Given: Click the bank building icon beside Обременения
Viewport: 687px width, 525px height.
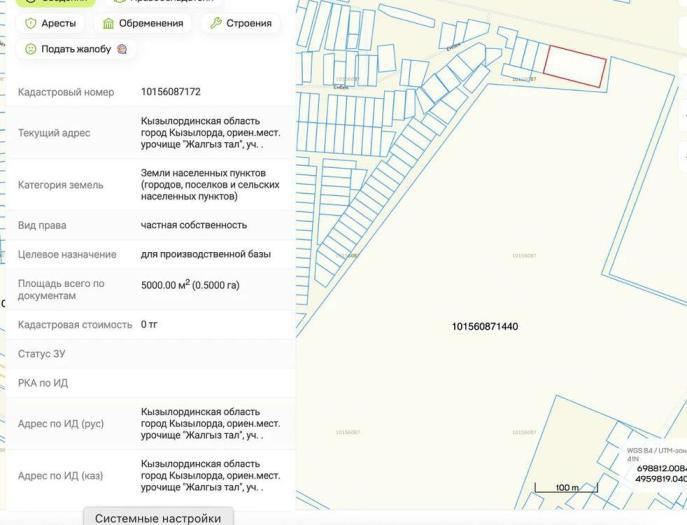Looking at the screenshot, I should tap(108, 23).
